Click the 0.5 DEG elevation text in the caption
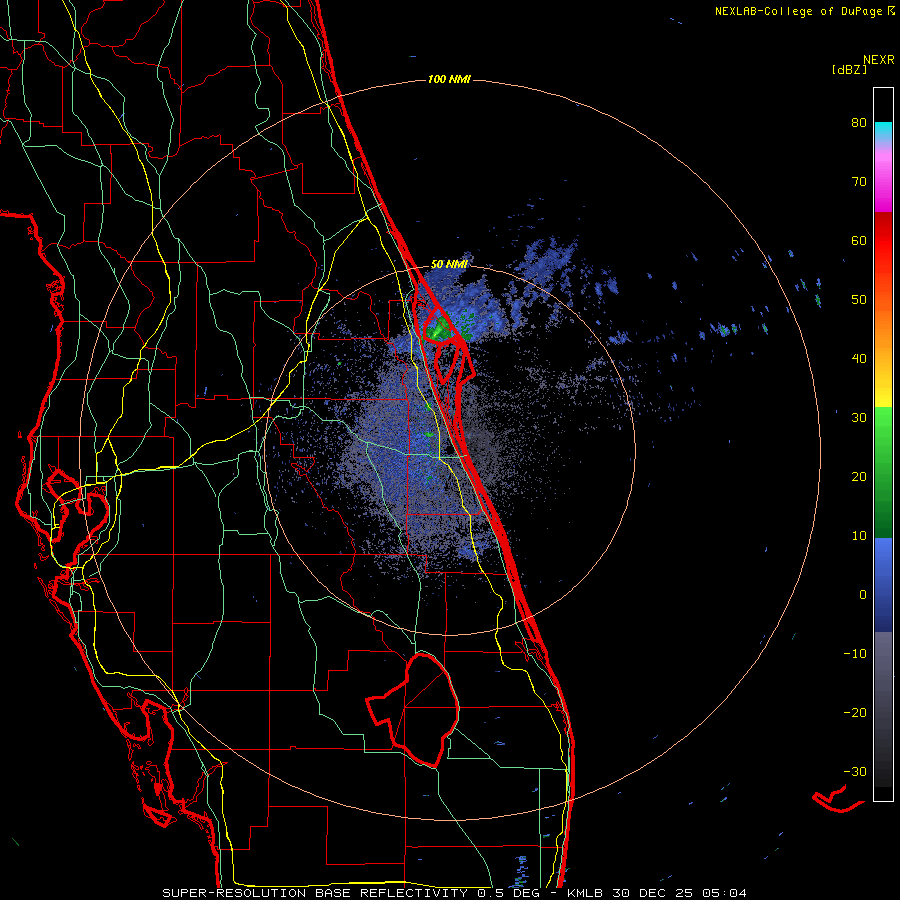Screen dimensions: 900x900 tap(509, 893)
